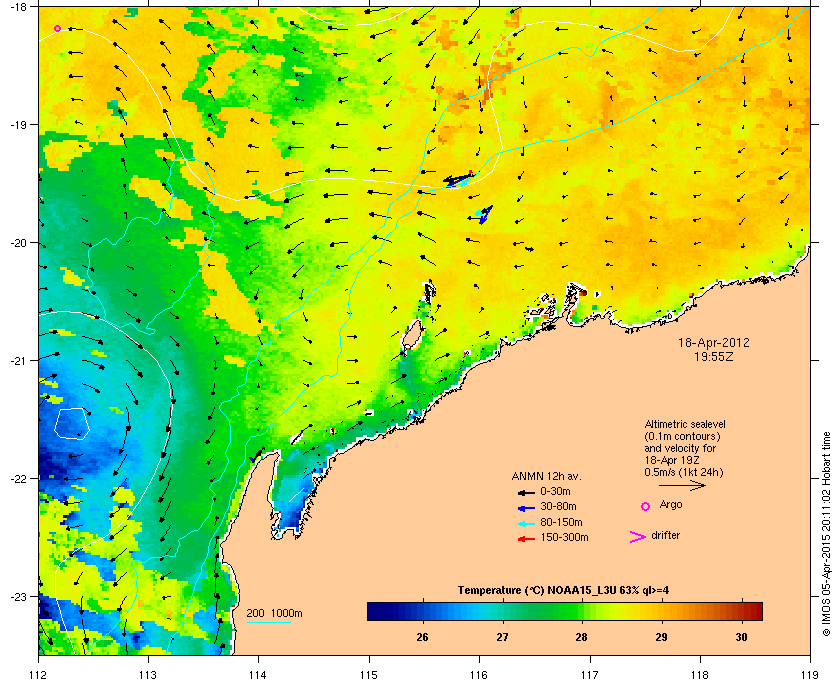Click the colorbar tick label 29
840x680 pixels.
point(662,637)
